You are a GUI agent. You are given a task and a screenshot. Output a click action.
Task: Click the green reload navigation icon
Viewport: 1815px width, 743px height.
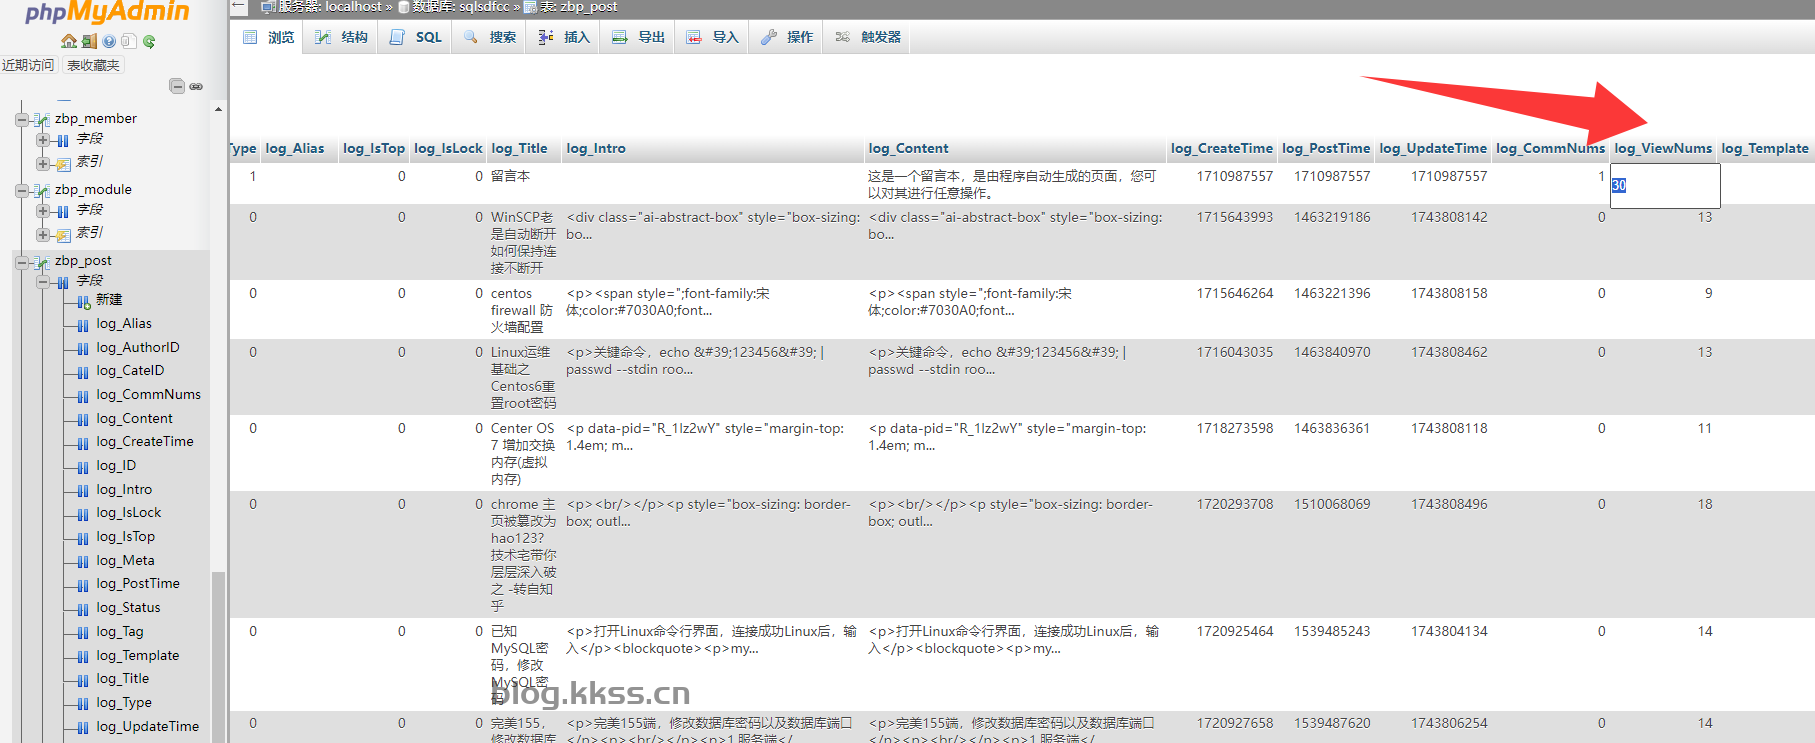click(x=149, y=41)
